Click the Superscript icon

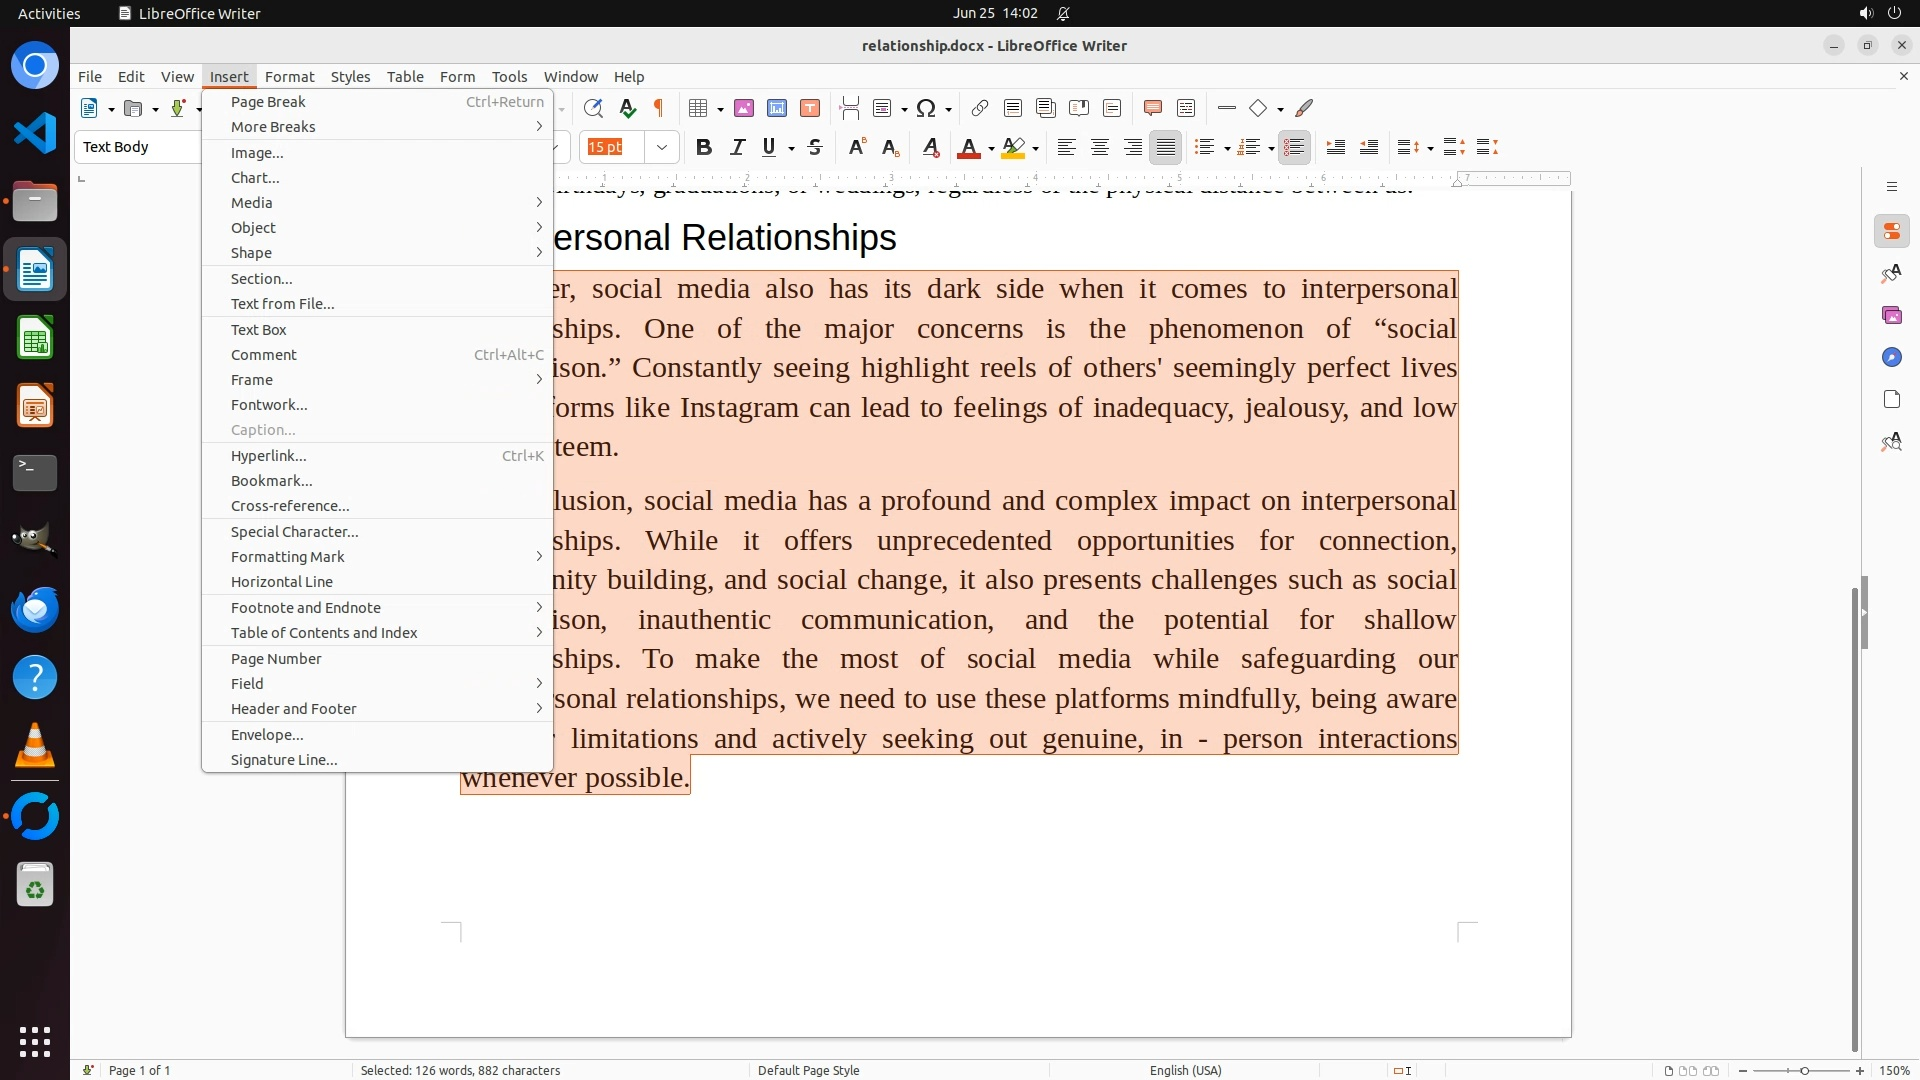click(x=857, y=148)
